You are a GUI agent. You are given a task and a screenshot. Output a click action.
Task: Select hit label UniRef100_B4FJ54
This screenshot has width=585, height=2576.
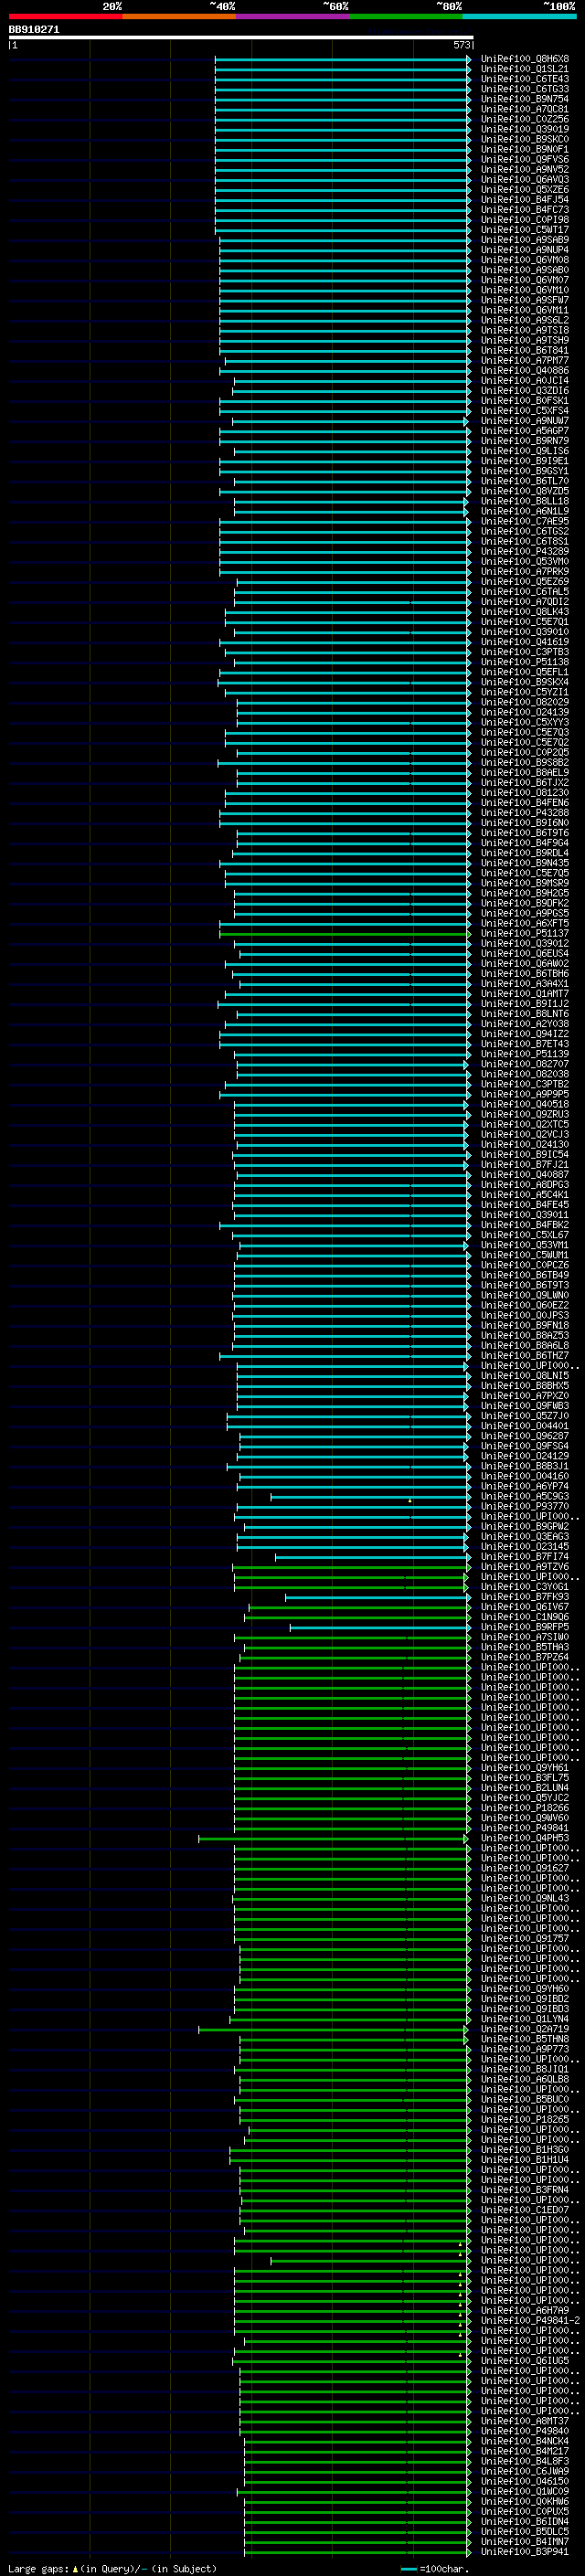524,200
